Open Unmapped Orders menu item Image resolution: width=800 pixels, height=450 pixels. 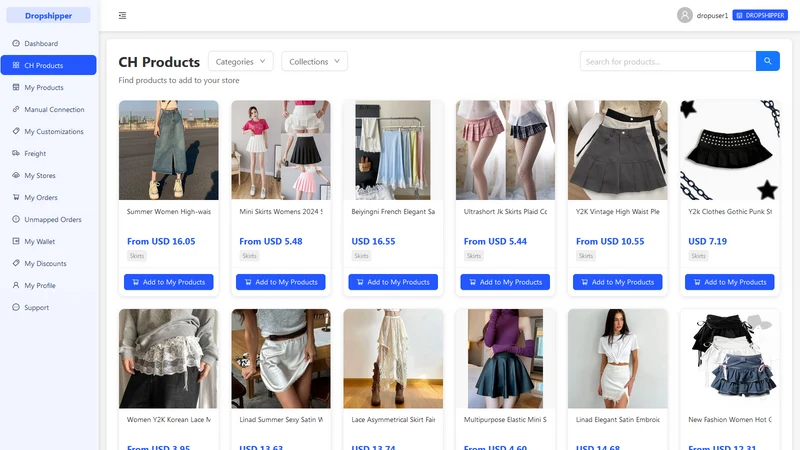click(x=48, y=219)
